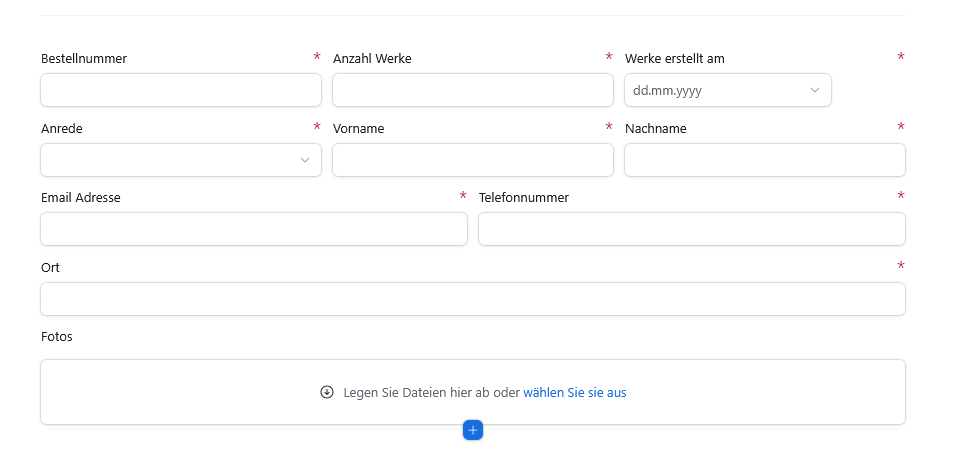Select the Telefonnummer input field

[x=692, y=229]
